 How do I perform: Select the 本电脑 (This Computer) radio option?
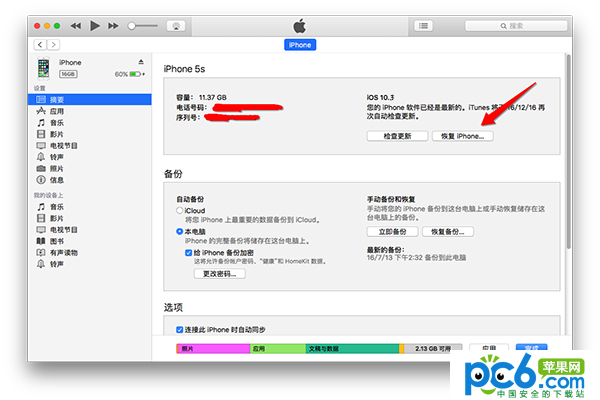click(180, 231)
